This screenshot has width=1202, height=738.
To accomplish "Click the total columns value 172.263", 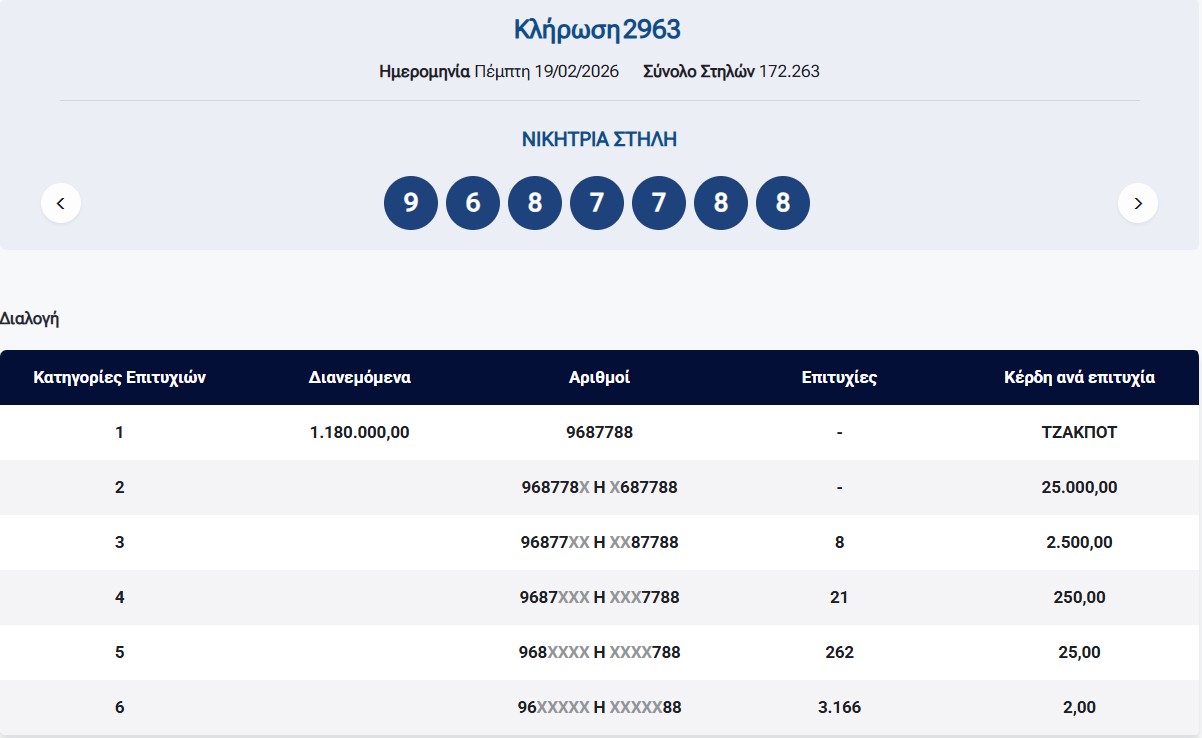I will [789, 71].
